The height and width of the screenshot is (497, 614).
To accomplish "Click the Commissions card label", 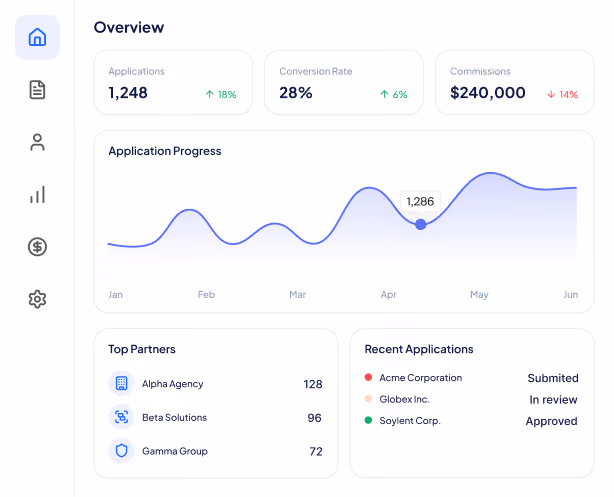I will click(480, 71).
